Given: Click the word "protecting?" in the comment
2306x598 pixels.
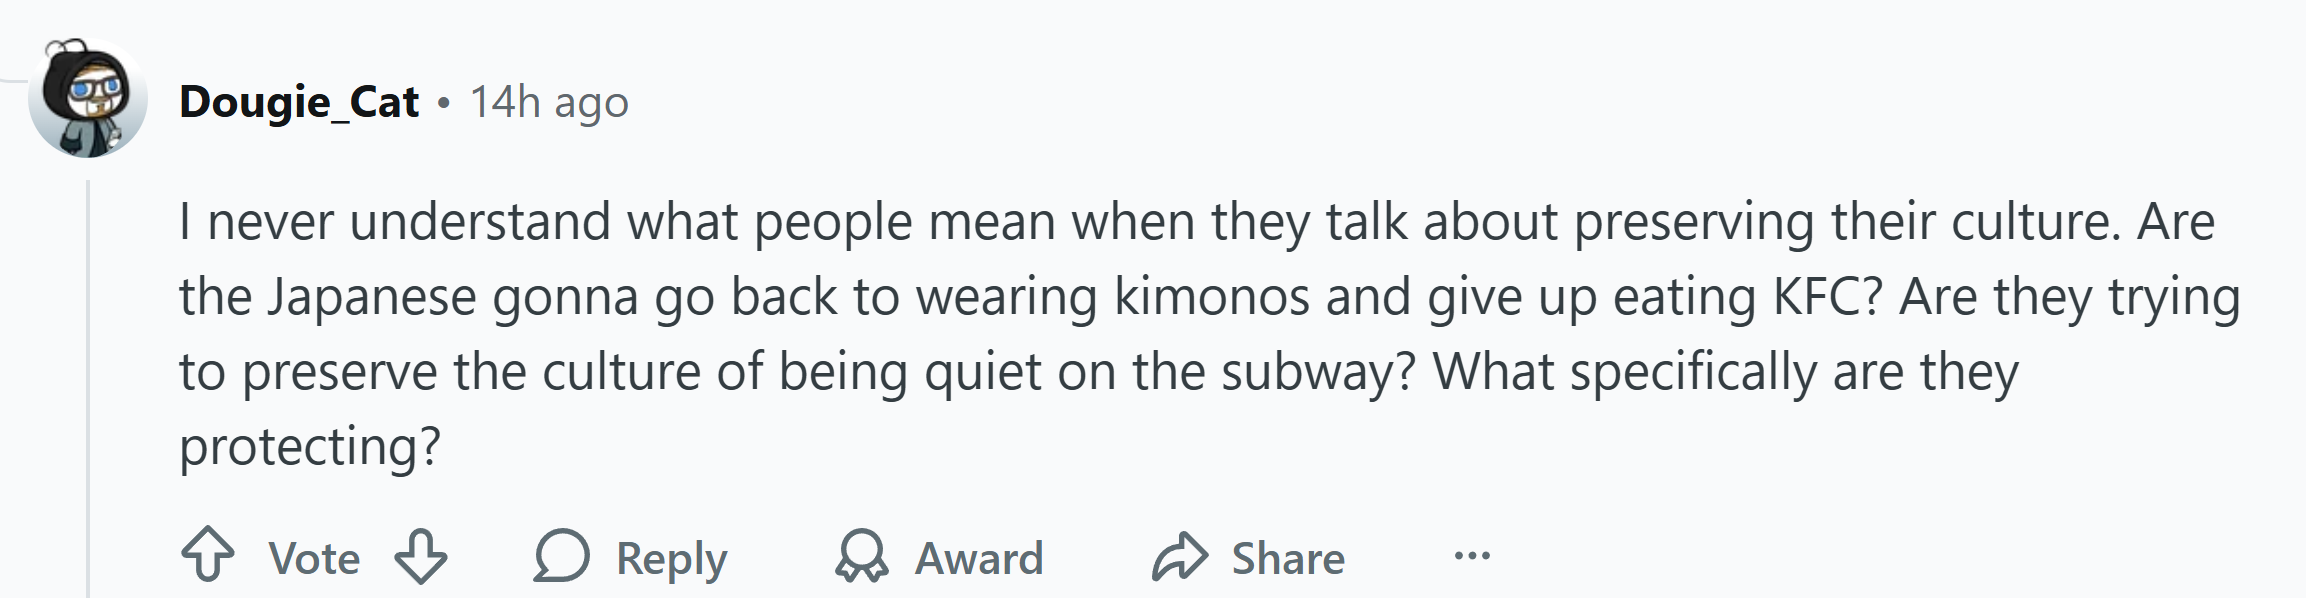Looking at the screenshot, I should [x=310, y=447].
